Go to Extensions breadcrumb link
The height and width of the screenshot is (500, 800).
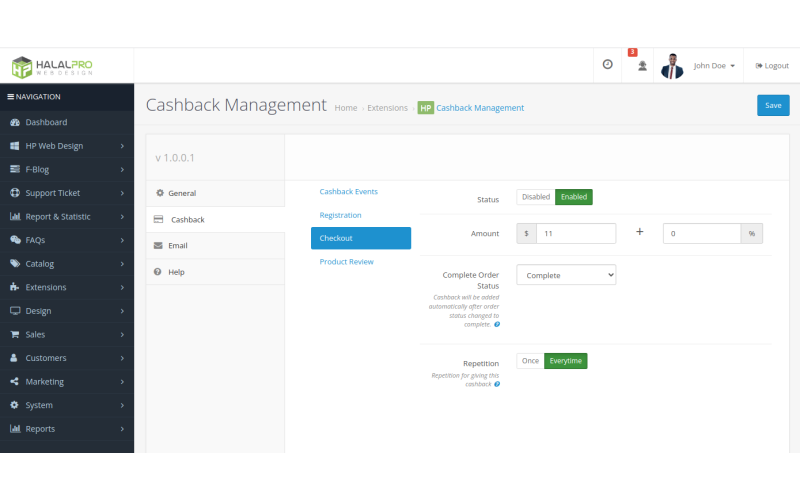387,108
